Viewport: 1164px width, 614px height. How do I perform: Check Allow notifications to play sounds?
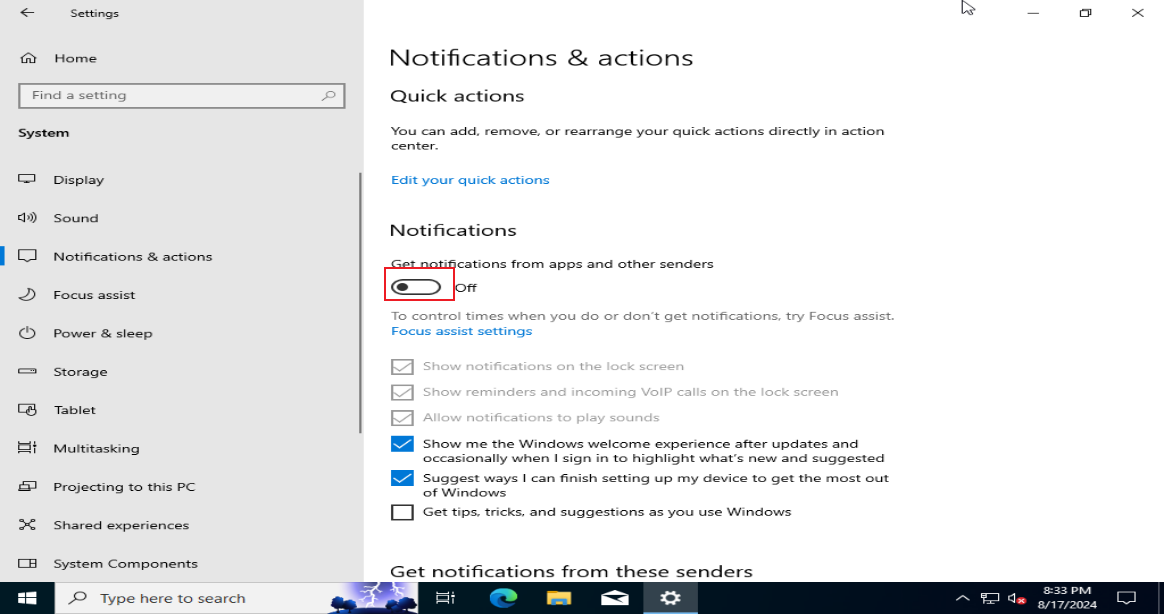(x=402, y=418)
